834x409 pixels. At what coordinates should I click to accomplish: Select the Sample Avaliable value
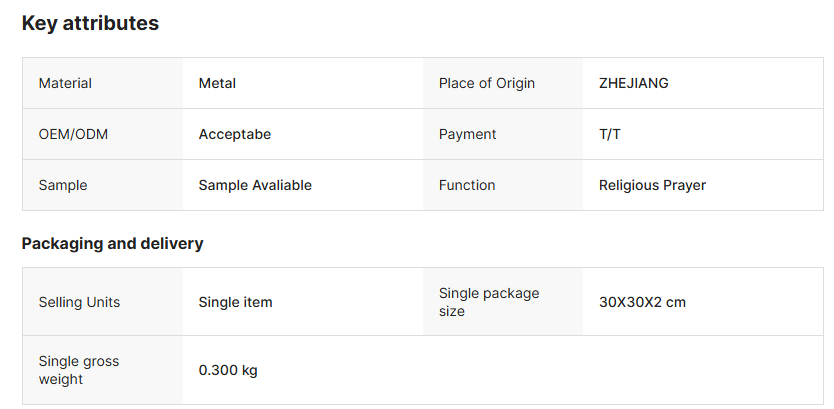pyautogui.click(x=255, y=185)
